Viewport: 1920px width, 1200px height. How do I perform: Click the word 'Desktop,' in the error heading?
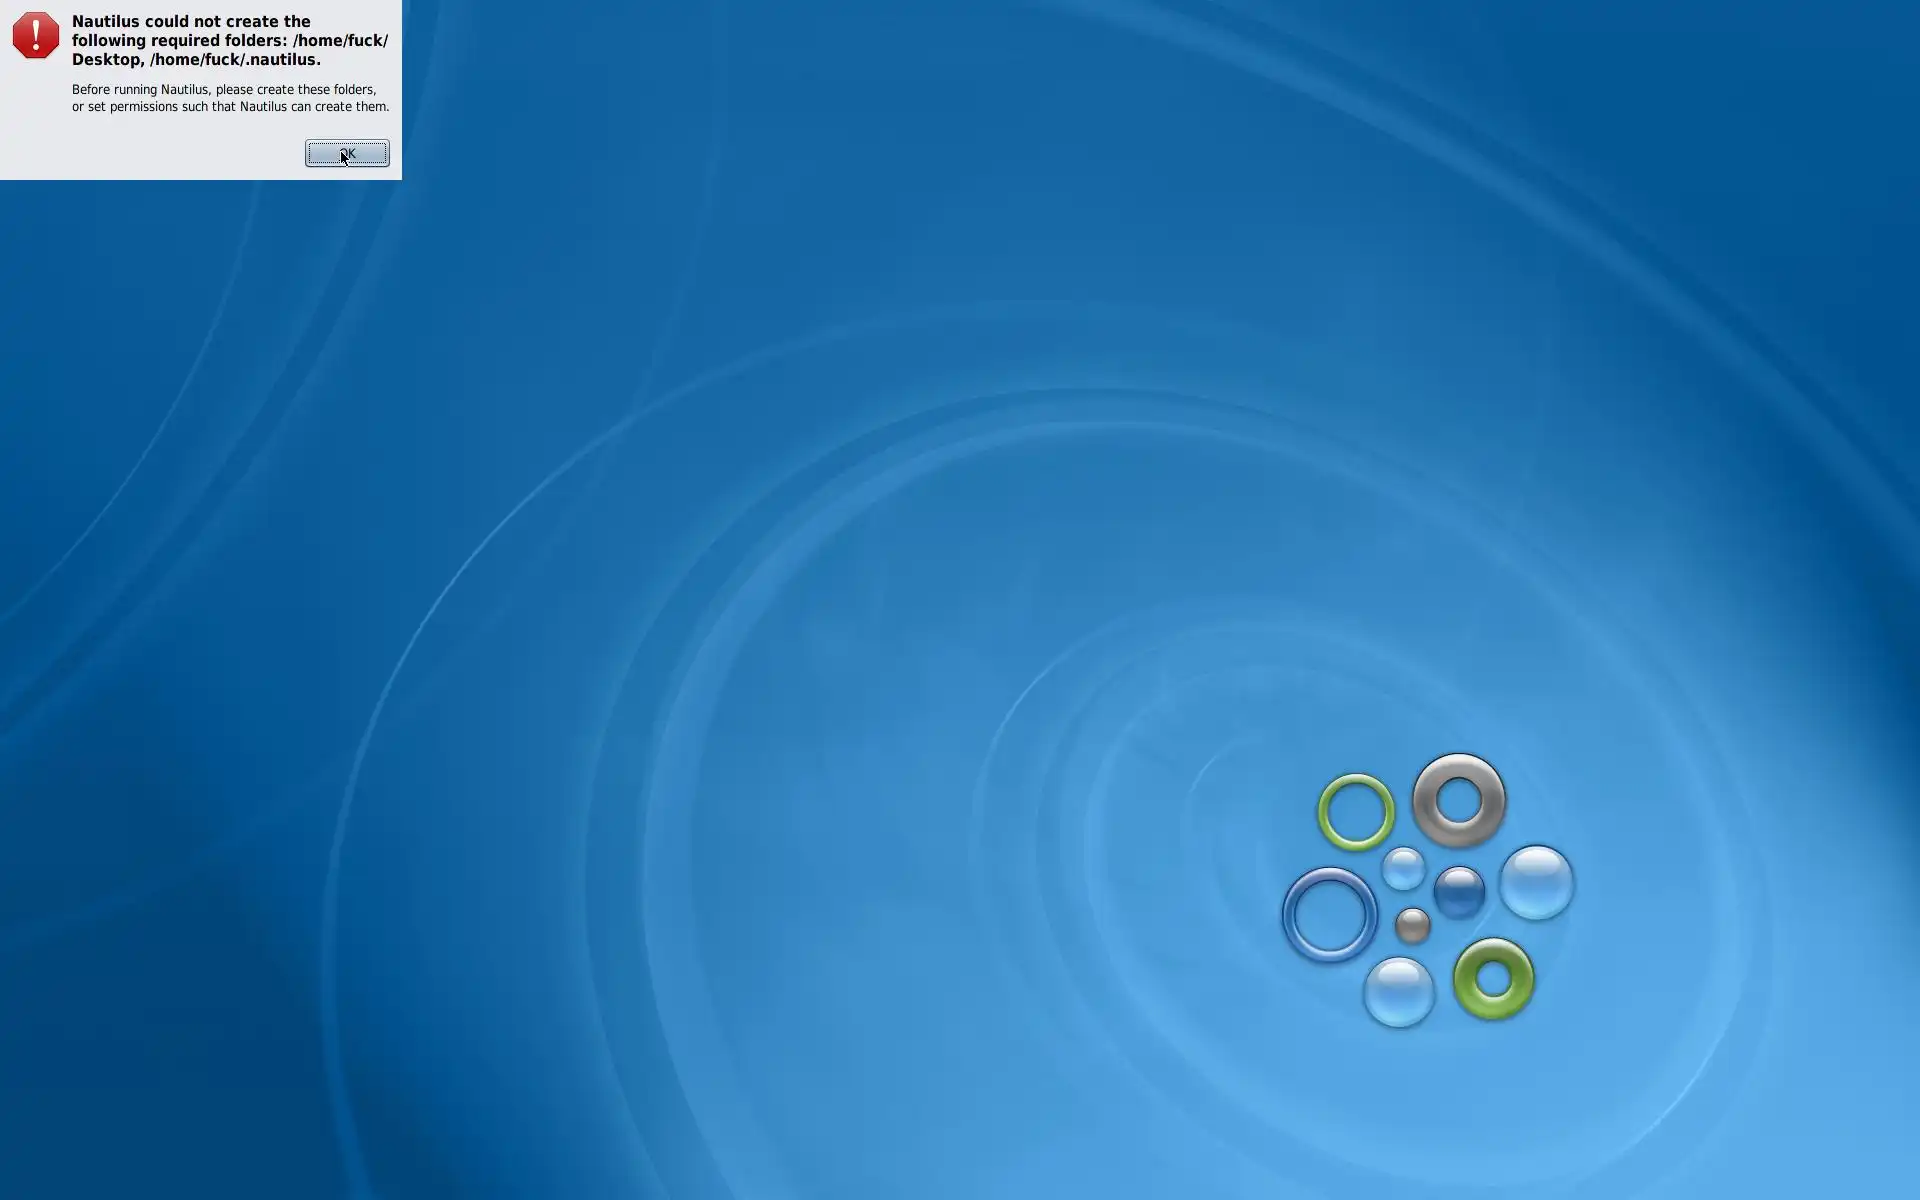pos(107,60)
